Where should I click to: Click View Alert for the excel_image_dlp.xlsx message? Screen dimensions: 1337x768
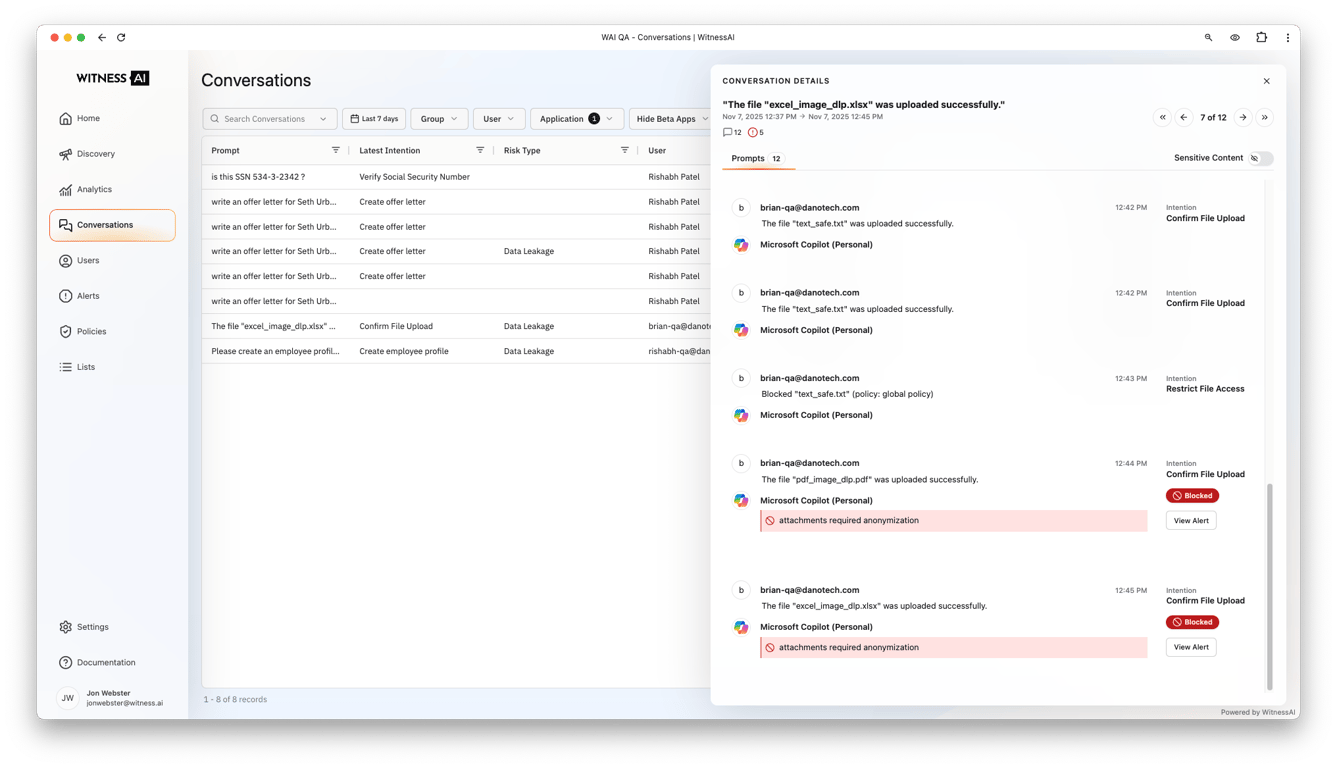1191,647
